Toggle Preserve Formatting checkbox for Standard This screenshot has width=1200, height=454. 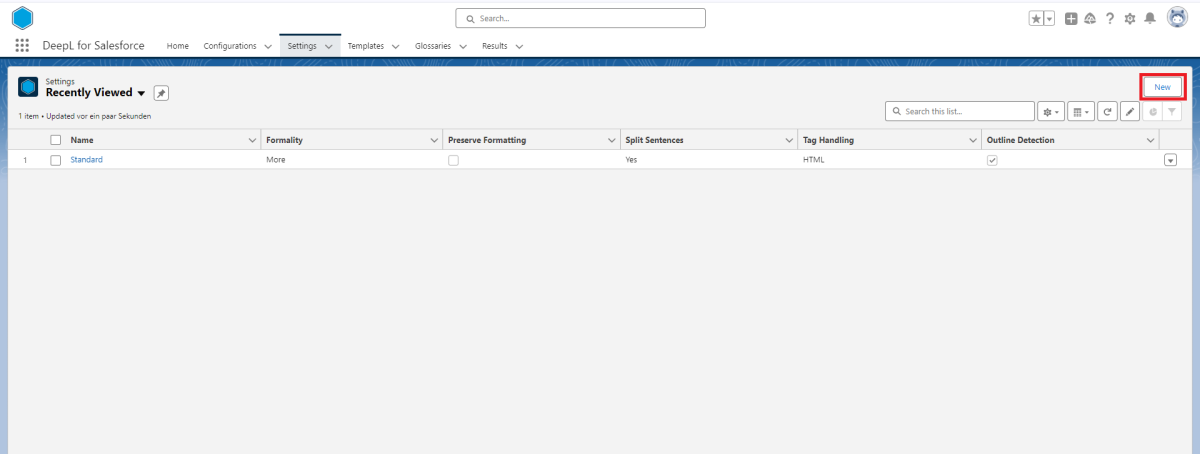(453, 160)
